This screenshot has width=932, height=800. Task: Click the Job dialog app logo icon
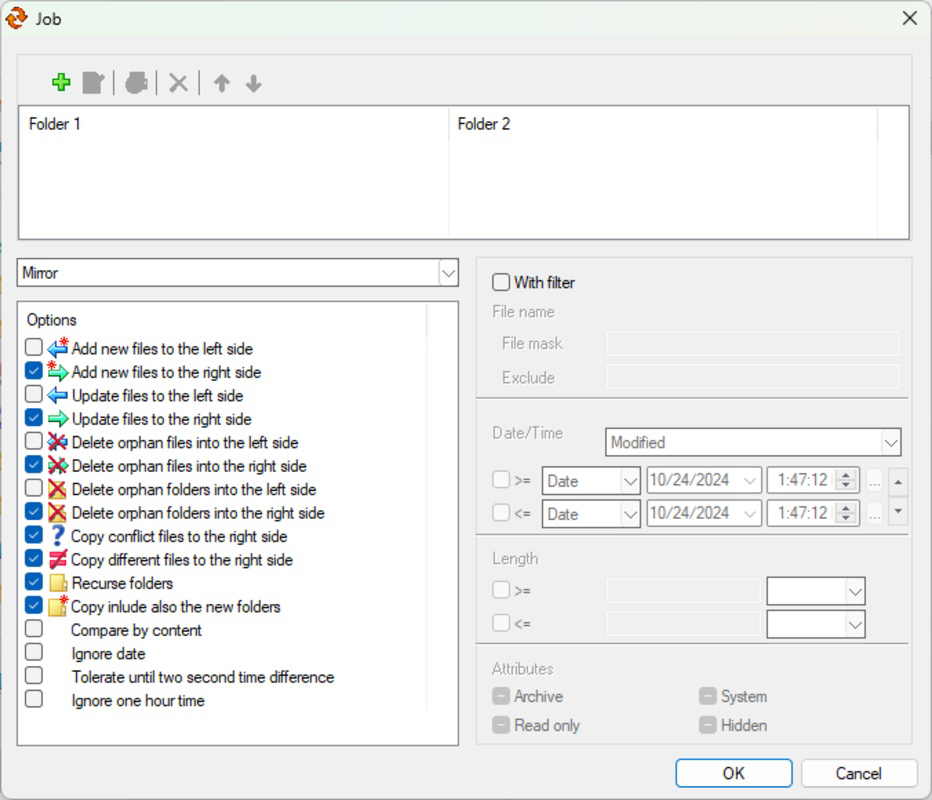point(16,18)
